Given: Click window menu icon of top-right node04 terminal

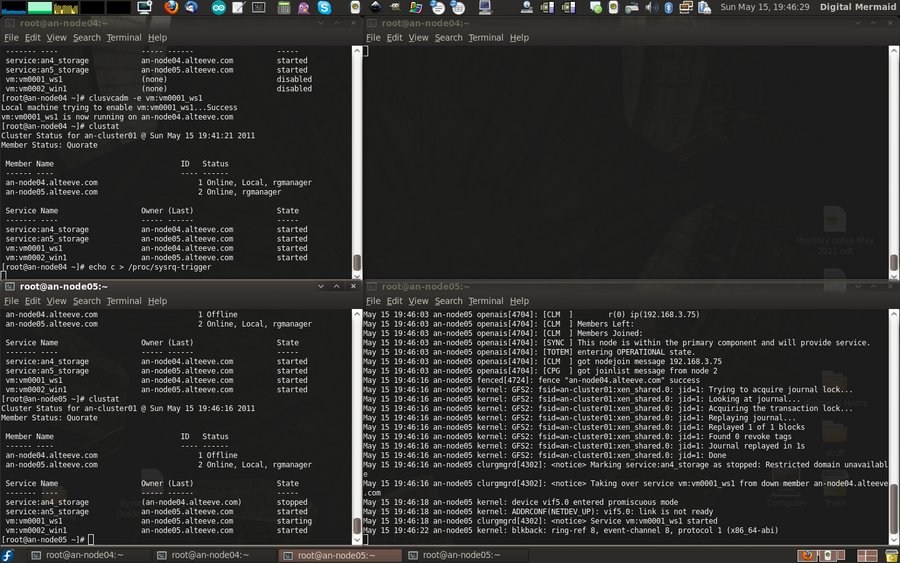Looking at the screenshot, I should point(372,23).
